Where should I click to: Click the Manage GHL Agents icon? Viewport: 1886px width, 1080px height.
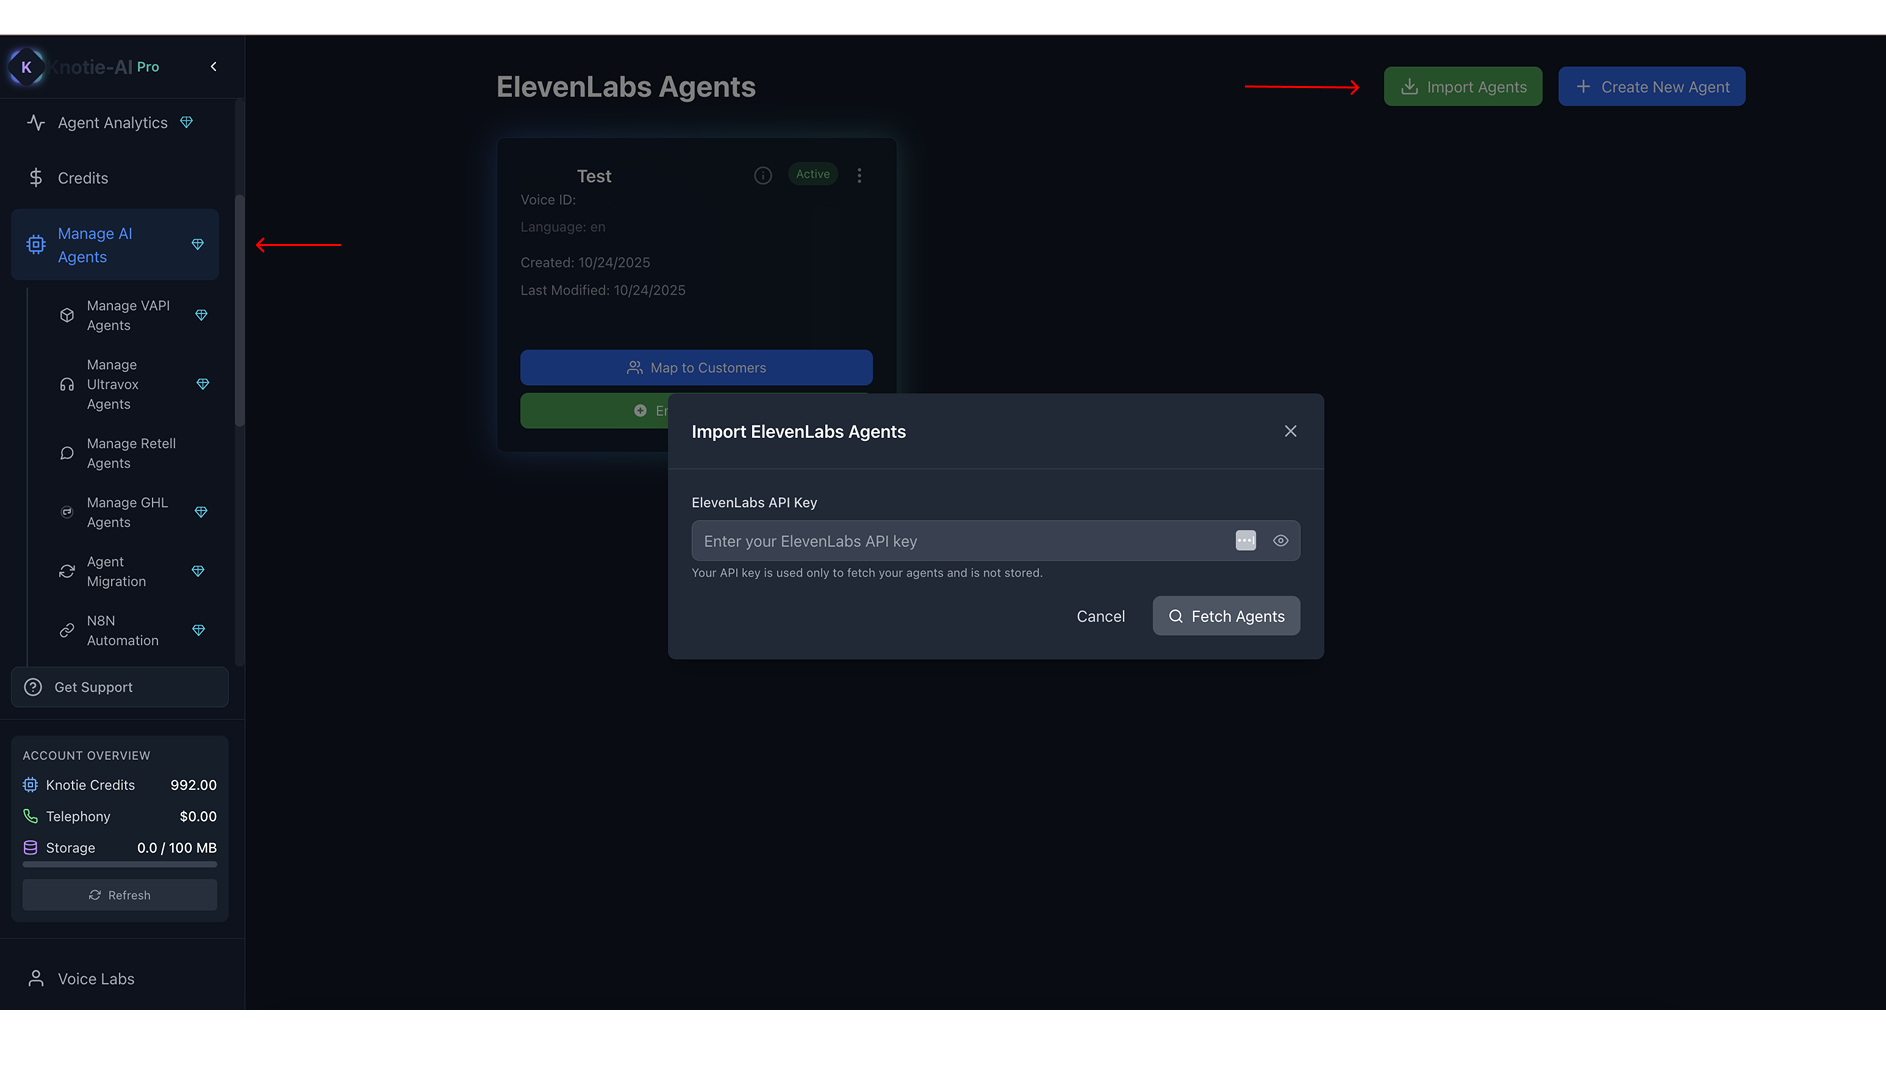click(x=67, y=513)
